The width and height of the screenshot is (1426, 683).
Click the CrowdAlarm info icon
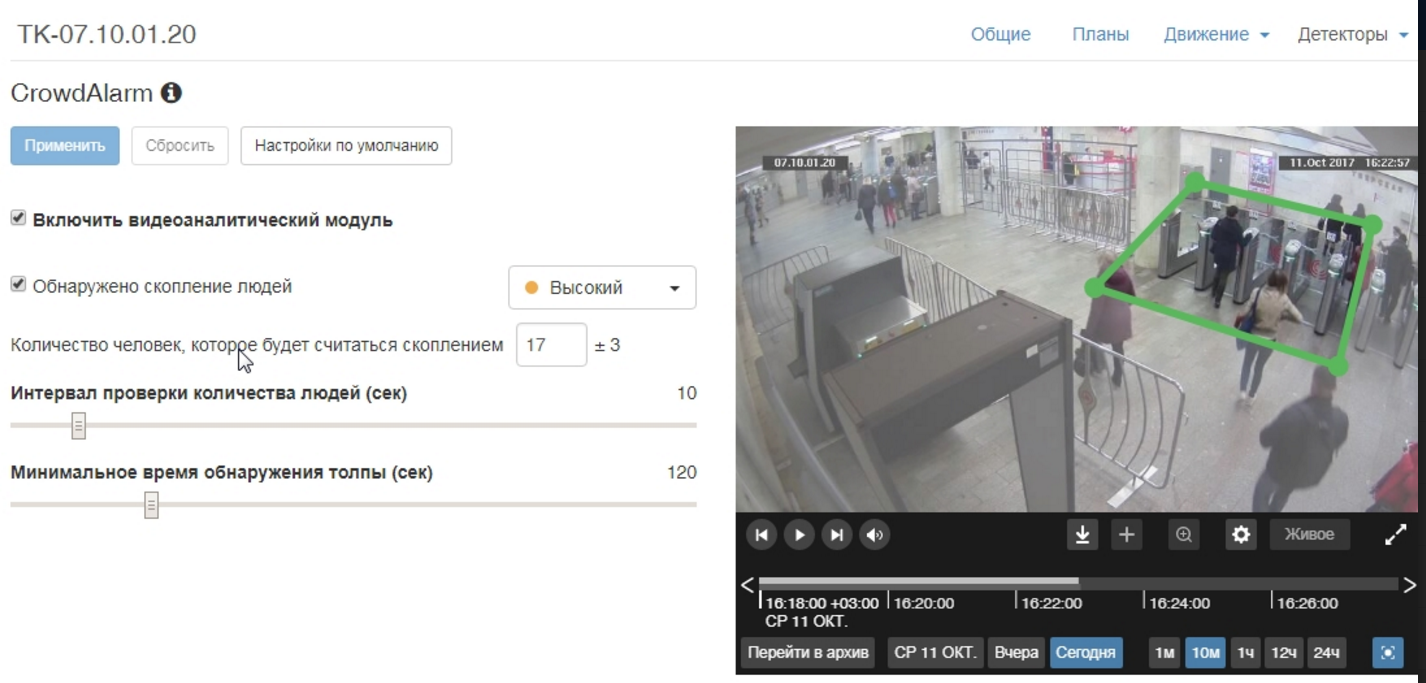171,93
